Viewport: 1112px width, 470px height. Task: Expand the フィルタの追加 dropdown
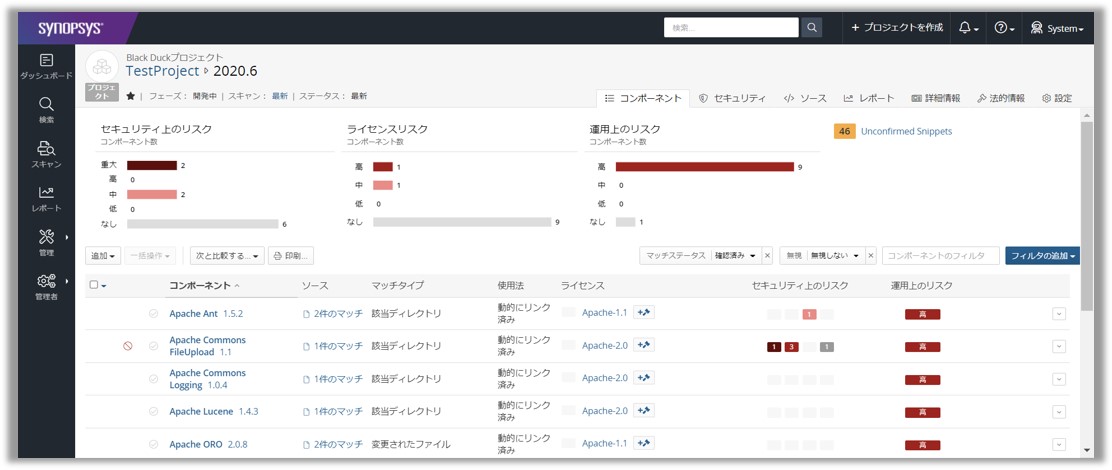click(x=1042, y=256)
